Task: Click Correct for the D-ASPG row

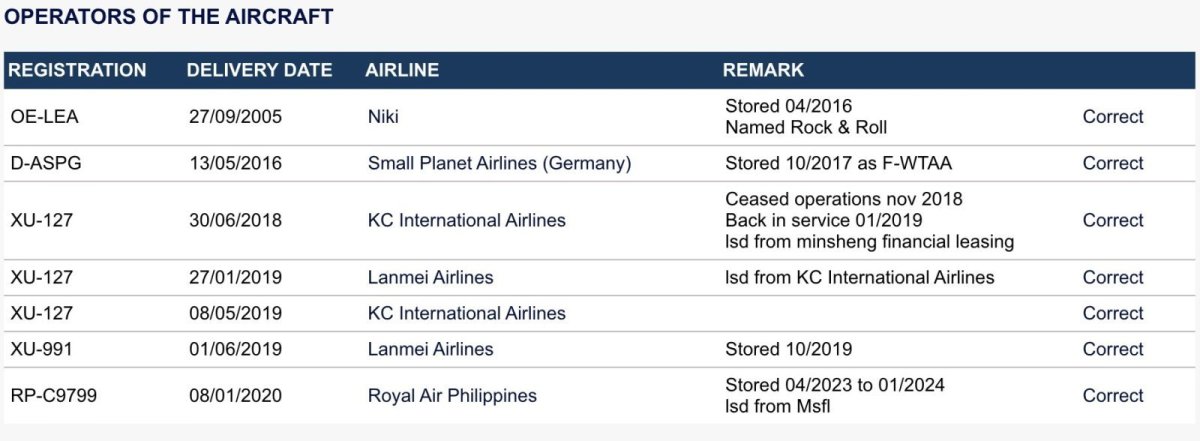Action: click(1112, 163)
